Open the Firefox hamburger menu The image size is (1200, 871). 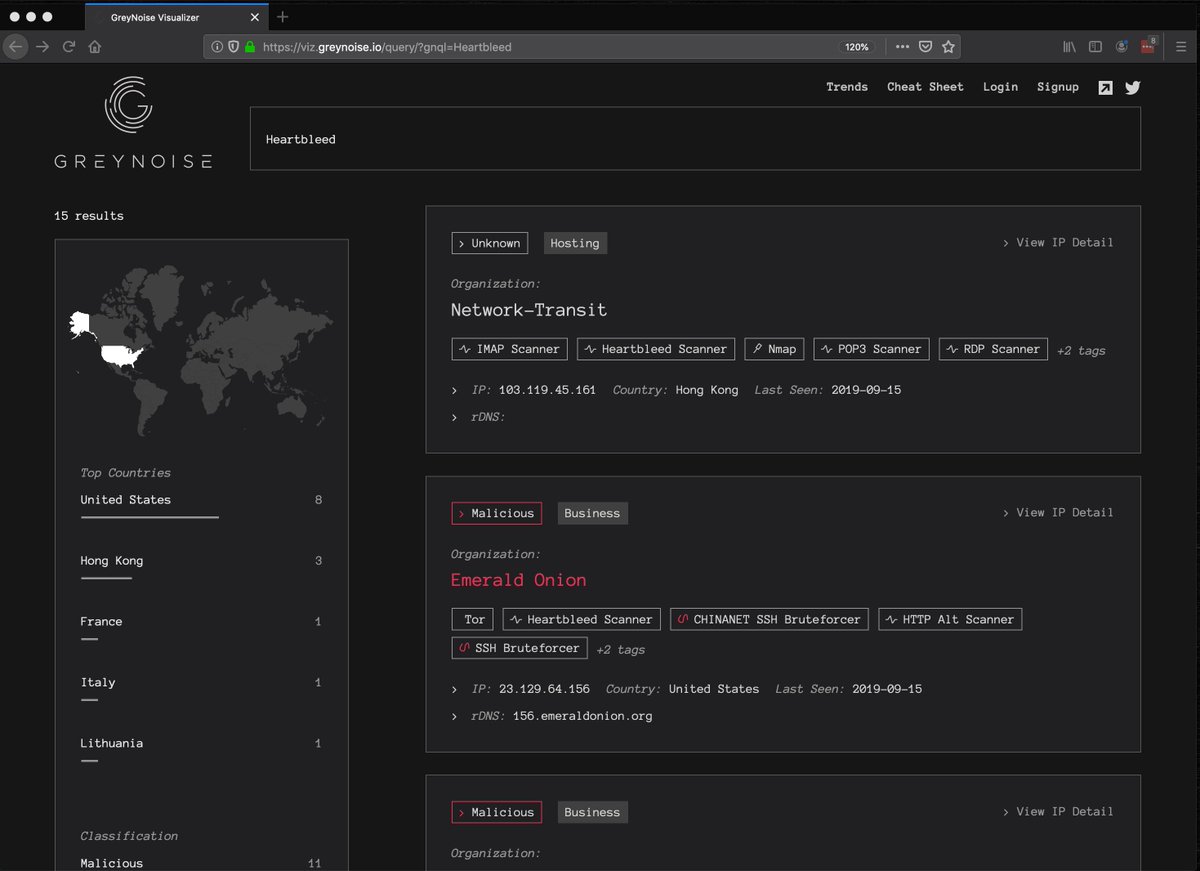click(x=1180, y=47)
